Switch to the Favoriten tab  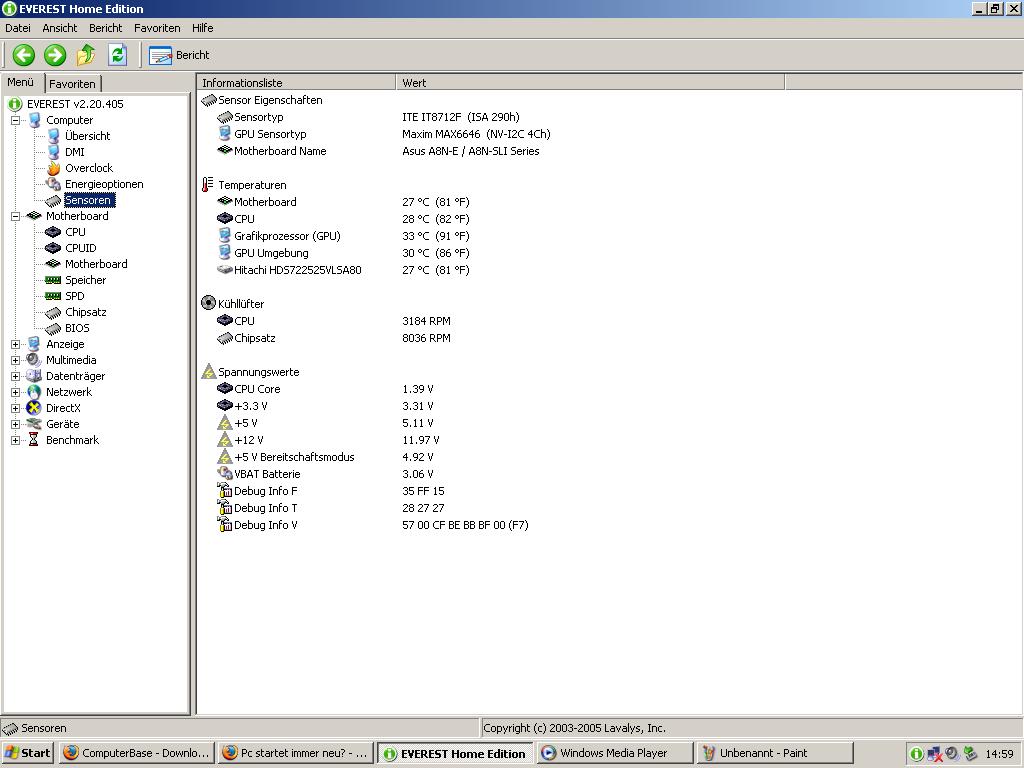pos(72,84)
